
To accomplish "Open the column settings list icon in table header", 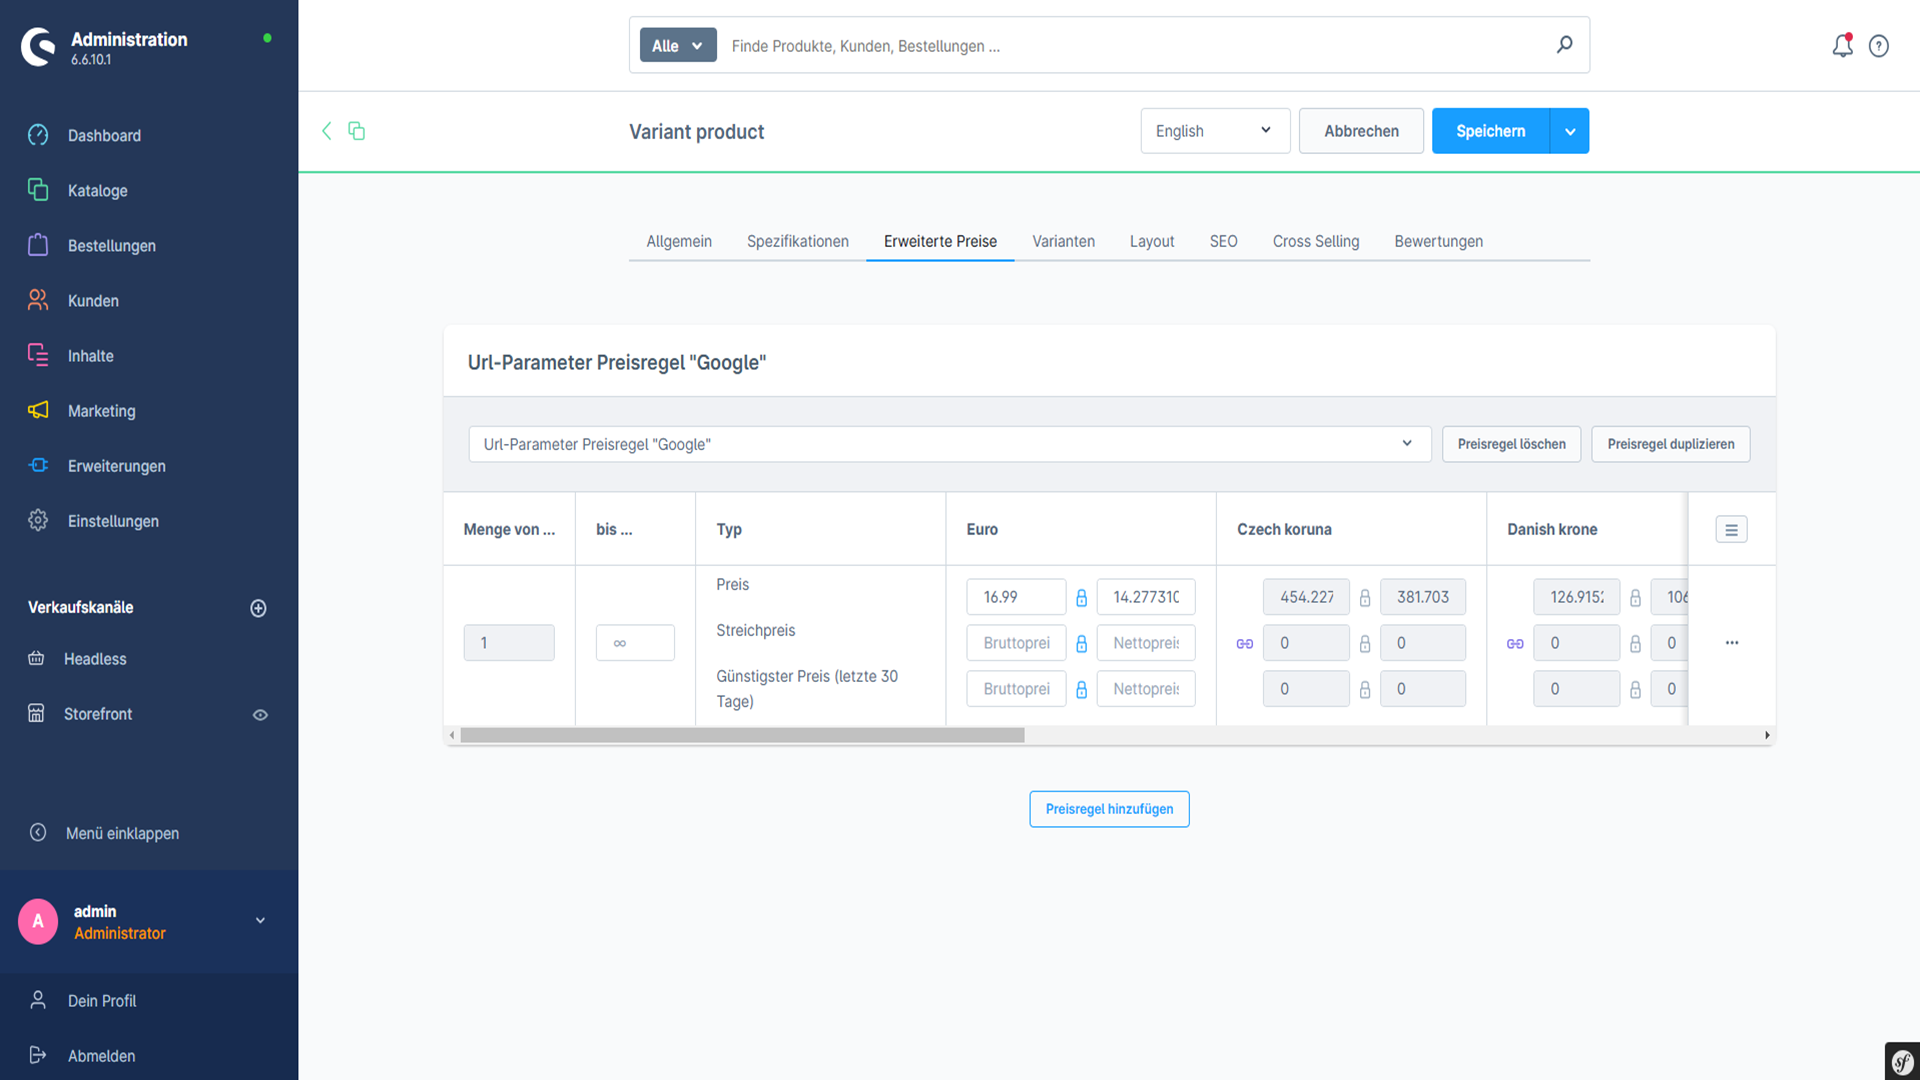I will pos(1731,530).
